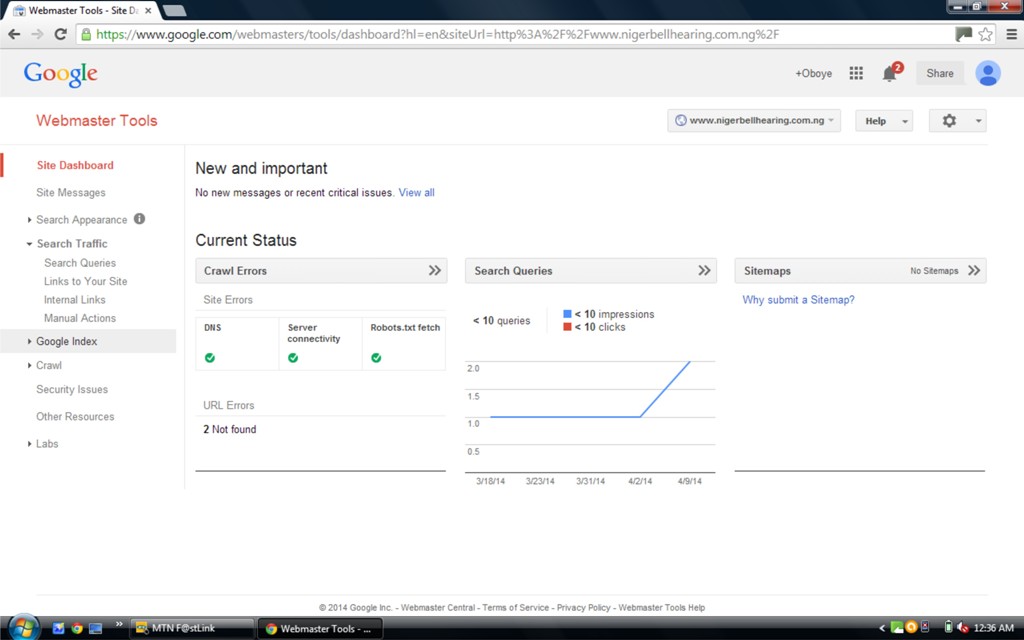The image size is (1024, 640).
Task: Open Webmaster Central footer link
Action: coord(438,607)
